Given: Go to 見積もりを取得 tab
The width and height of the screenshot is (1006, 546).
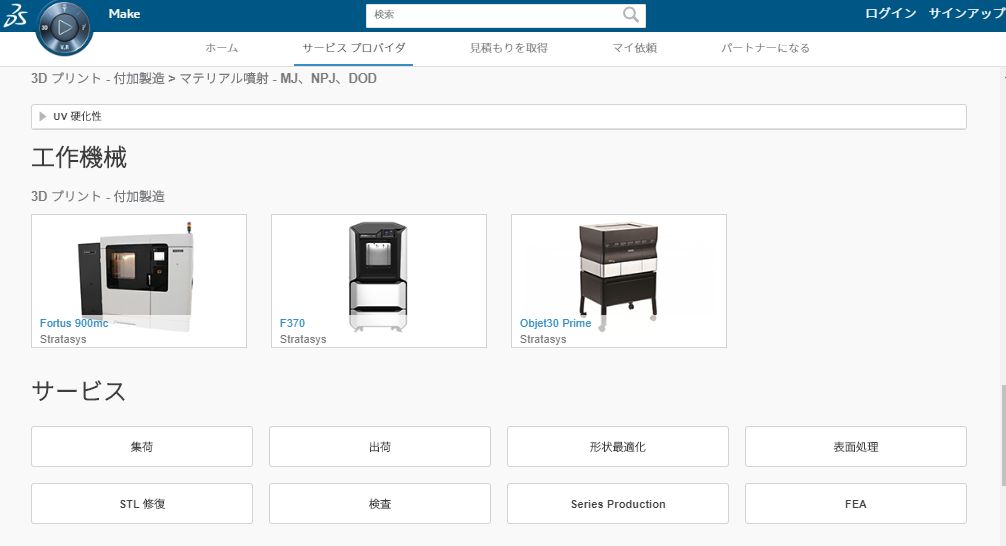Looking at the screenshot, I should click(x=509, y=48).
